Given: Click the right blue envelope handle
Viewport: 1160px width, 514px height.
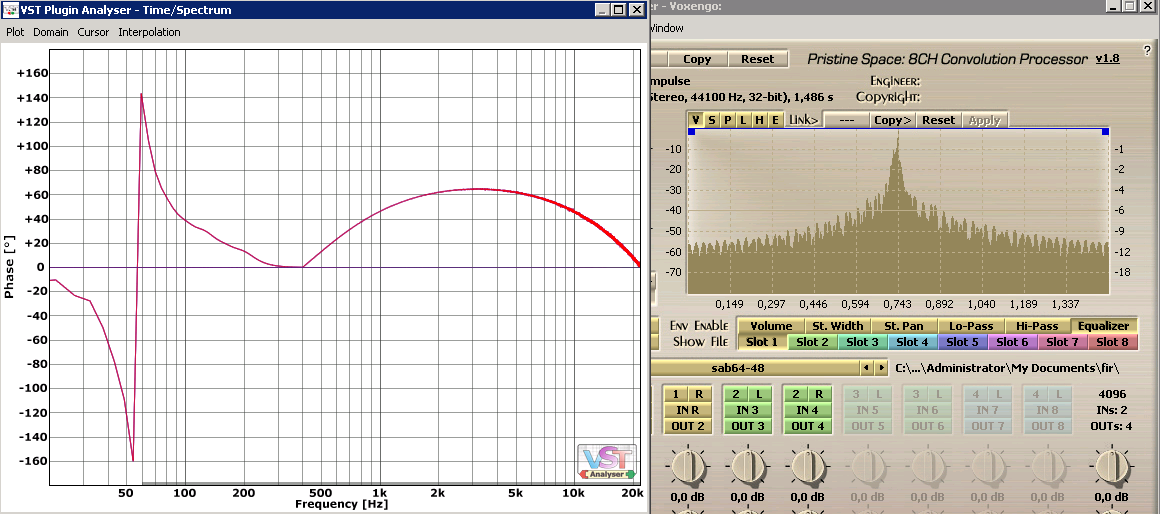Looking at the screenshot, I should point(1105,132).
